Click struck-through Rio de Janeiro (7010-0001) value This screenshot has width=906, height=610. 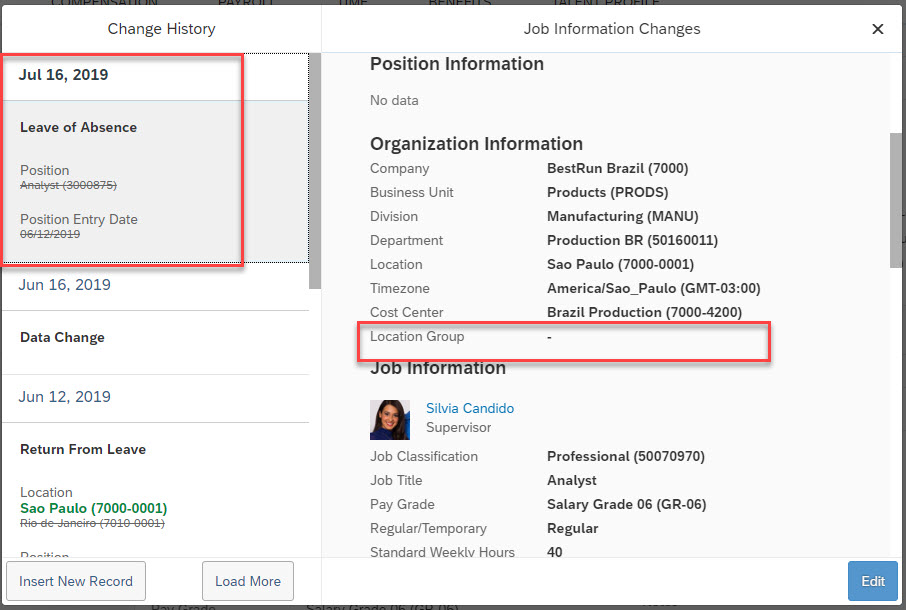point(92,523)
